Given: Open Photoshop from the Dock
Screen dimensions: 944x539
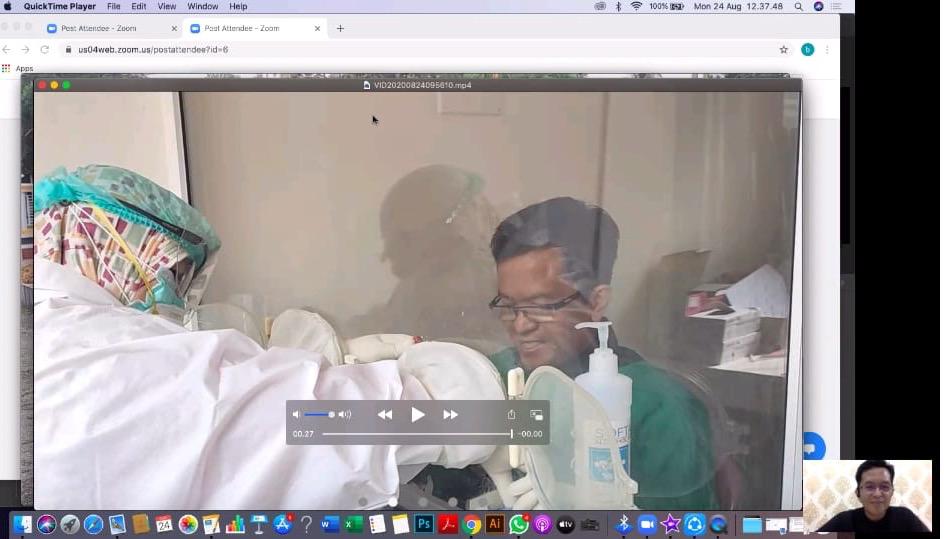Looking at the screenshot, I should pyautogui.click(x=424, y=524).
